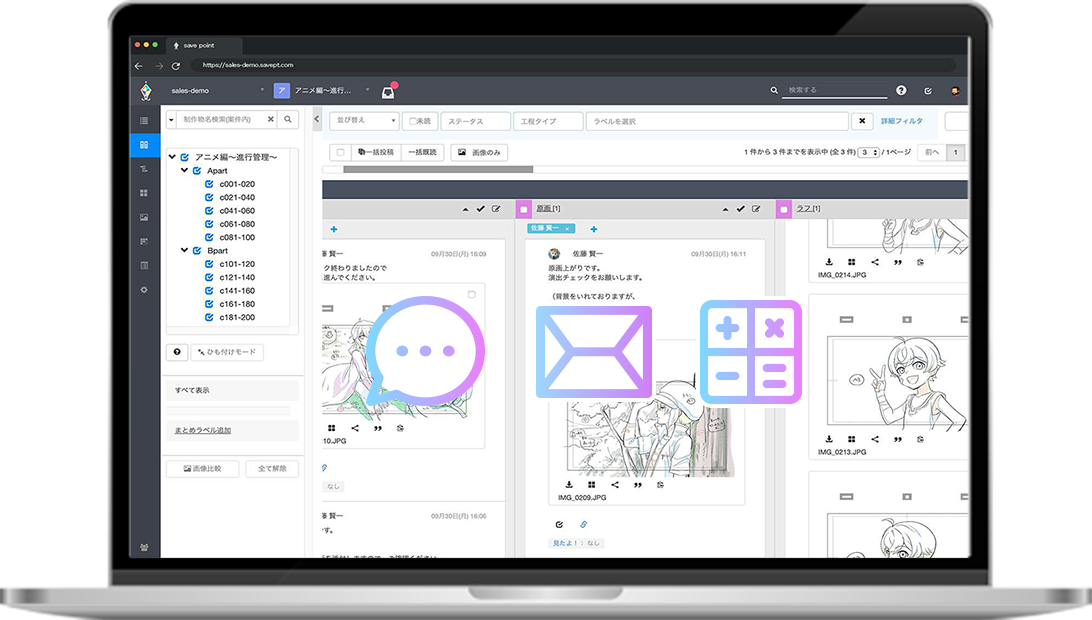Open the 原画 [1] column header link
The image size is (1092, 620).
tap(548, 209)
